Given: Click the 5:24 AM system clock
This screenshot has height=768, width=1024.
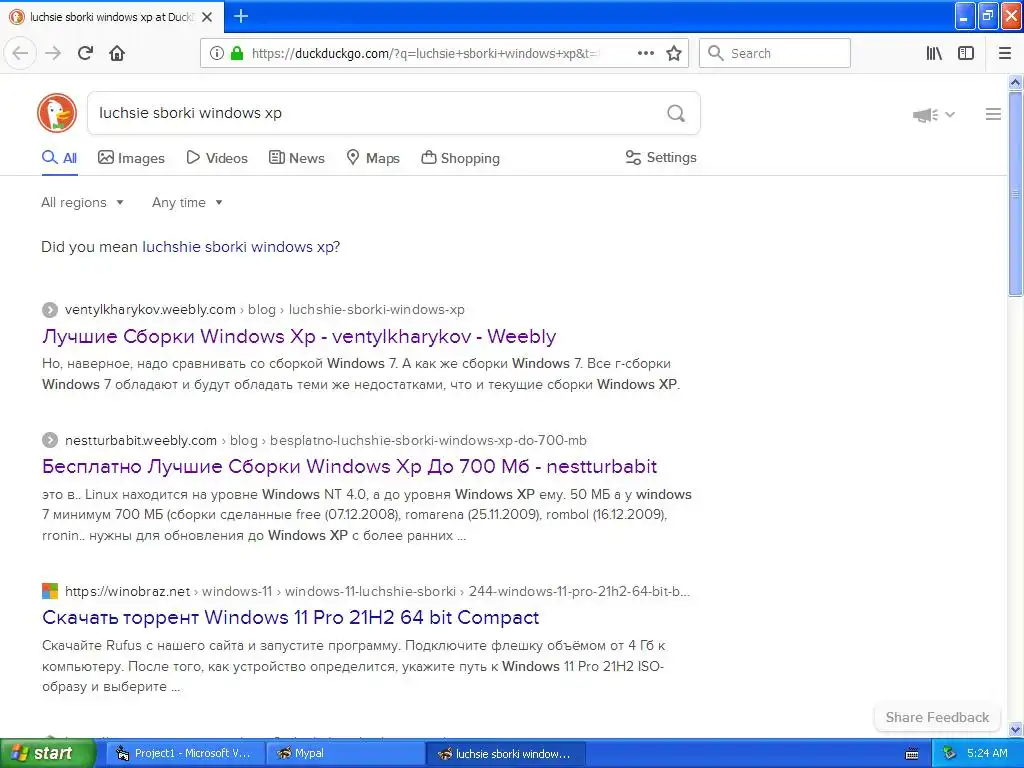Looking at the screenshot, I should [x=987, y=754].
